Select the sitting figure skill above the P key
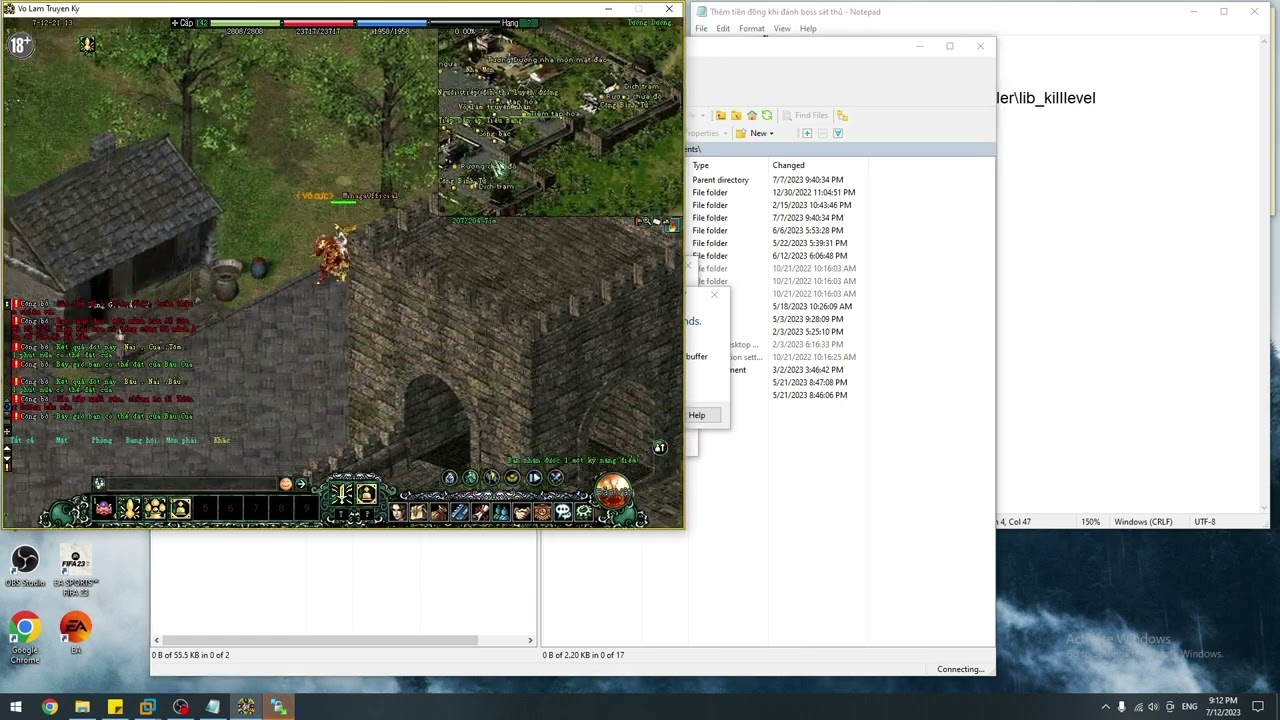Image resolution: width=1280 pixels, height=720 pixels. click(367, 493)
